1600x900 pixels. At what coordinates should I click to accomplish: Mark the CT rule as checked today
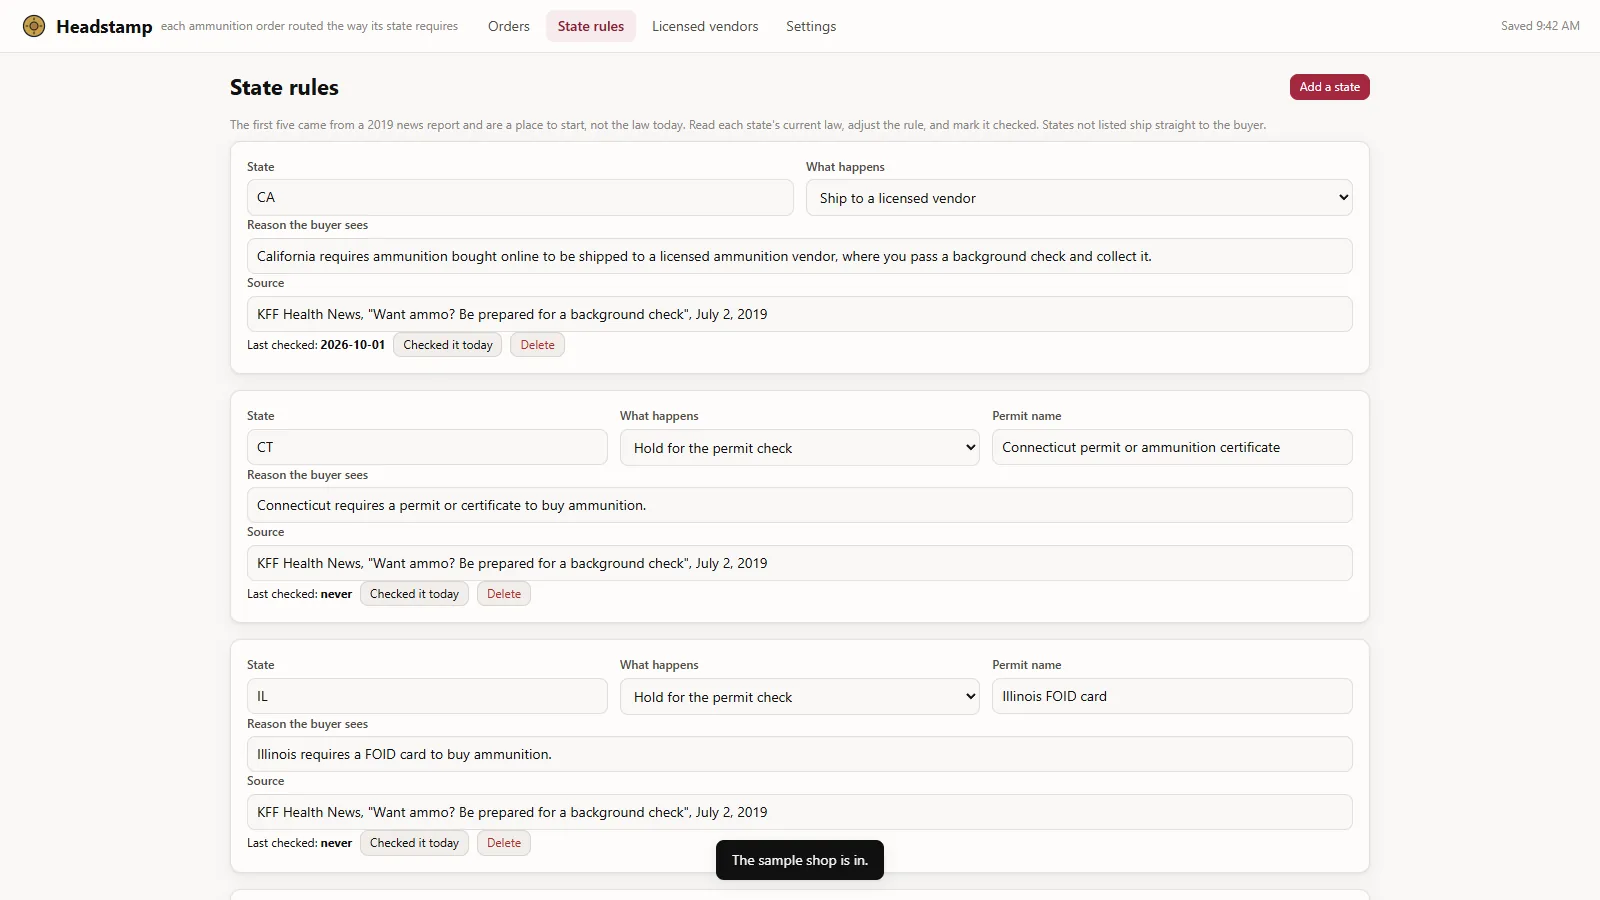415,594
